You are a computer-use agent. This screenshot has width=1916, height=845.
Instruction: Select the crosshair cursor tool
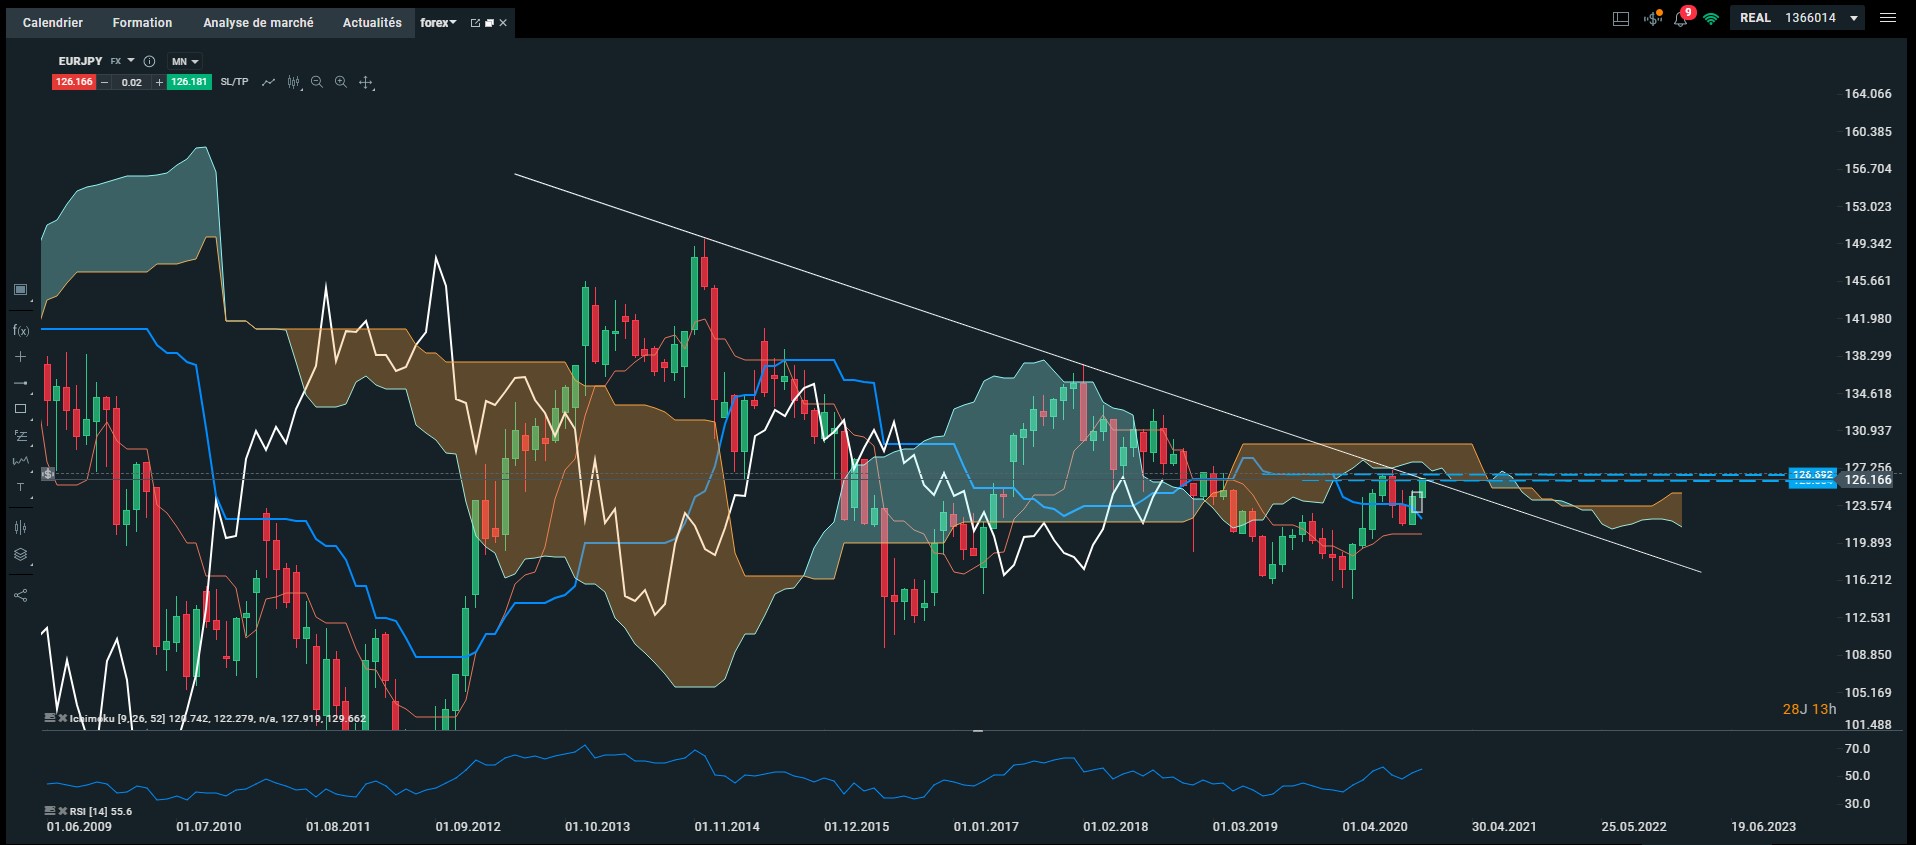pos(366,83)
